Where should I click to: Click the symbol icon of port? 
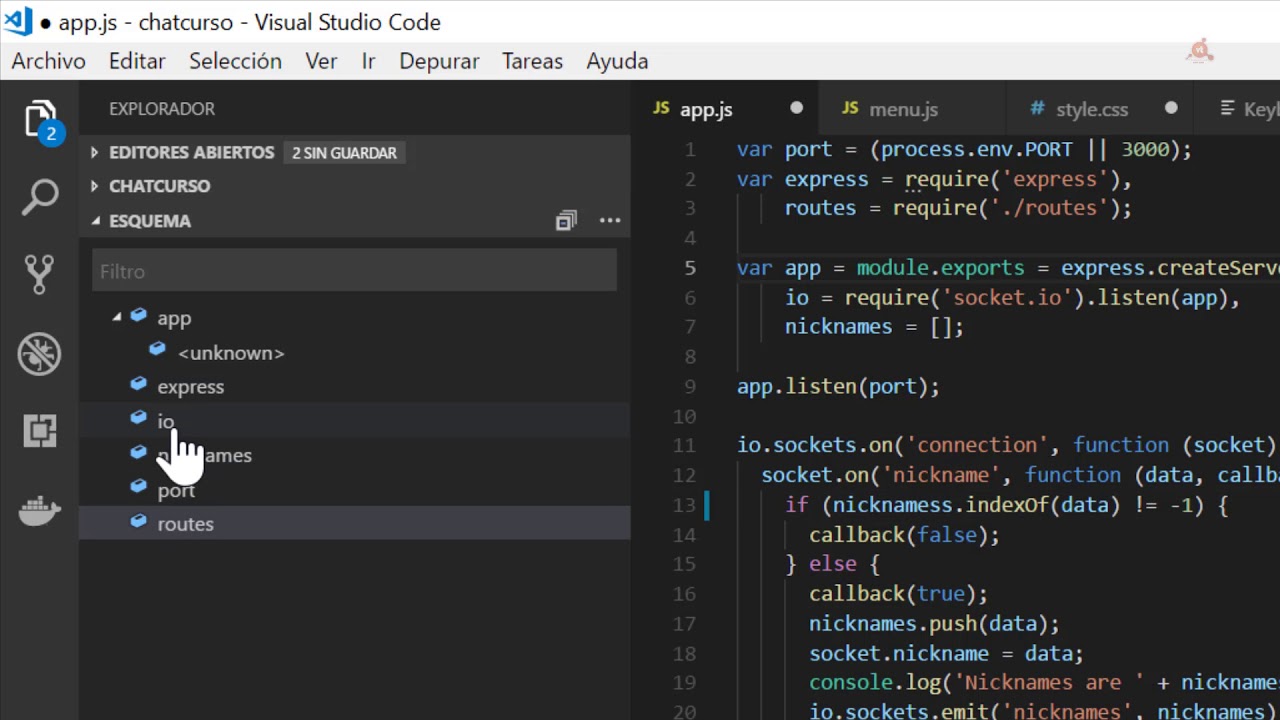click(x=139, y=487)
